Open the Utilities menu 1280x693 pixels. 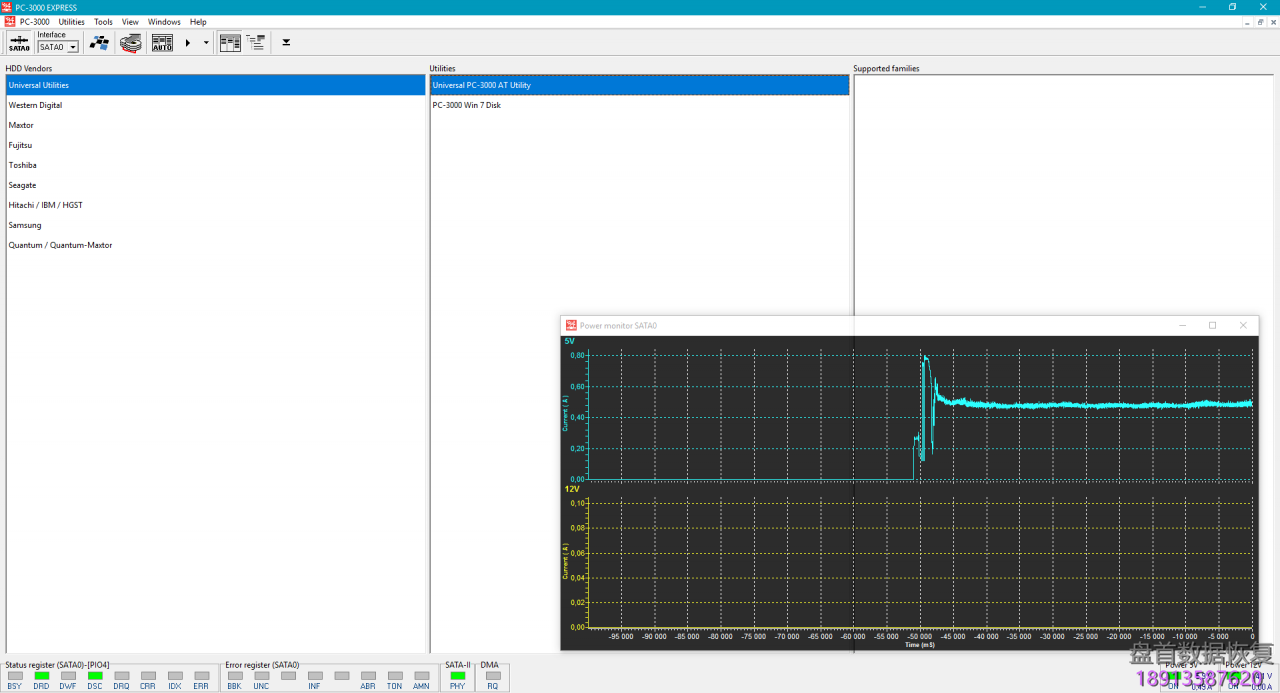pos(70,21)
